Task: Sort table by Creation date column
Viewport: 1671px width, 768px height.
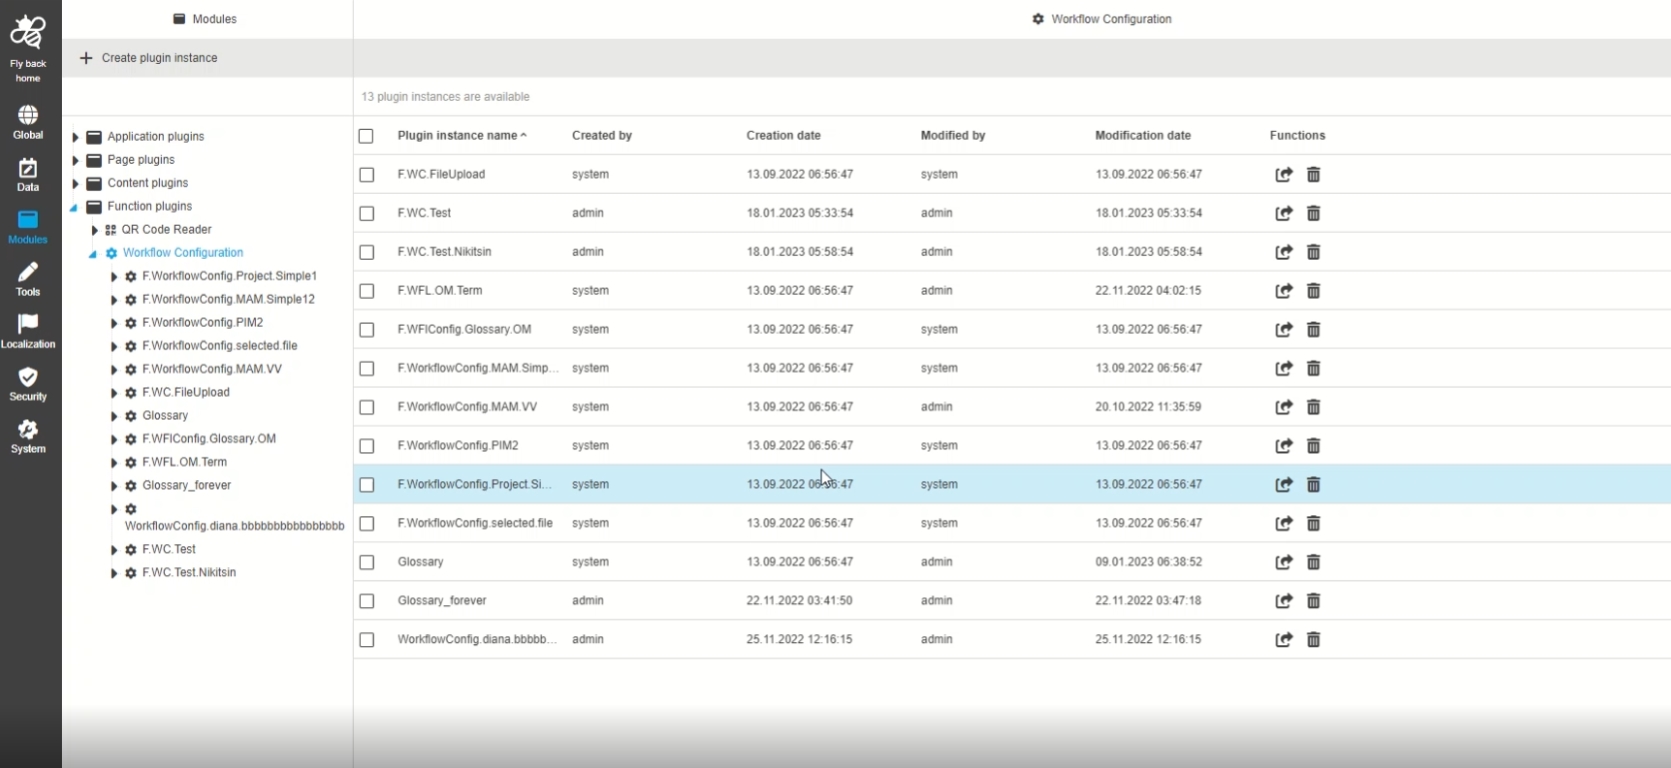Action: (783, 136)
